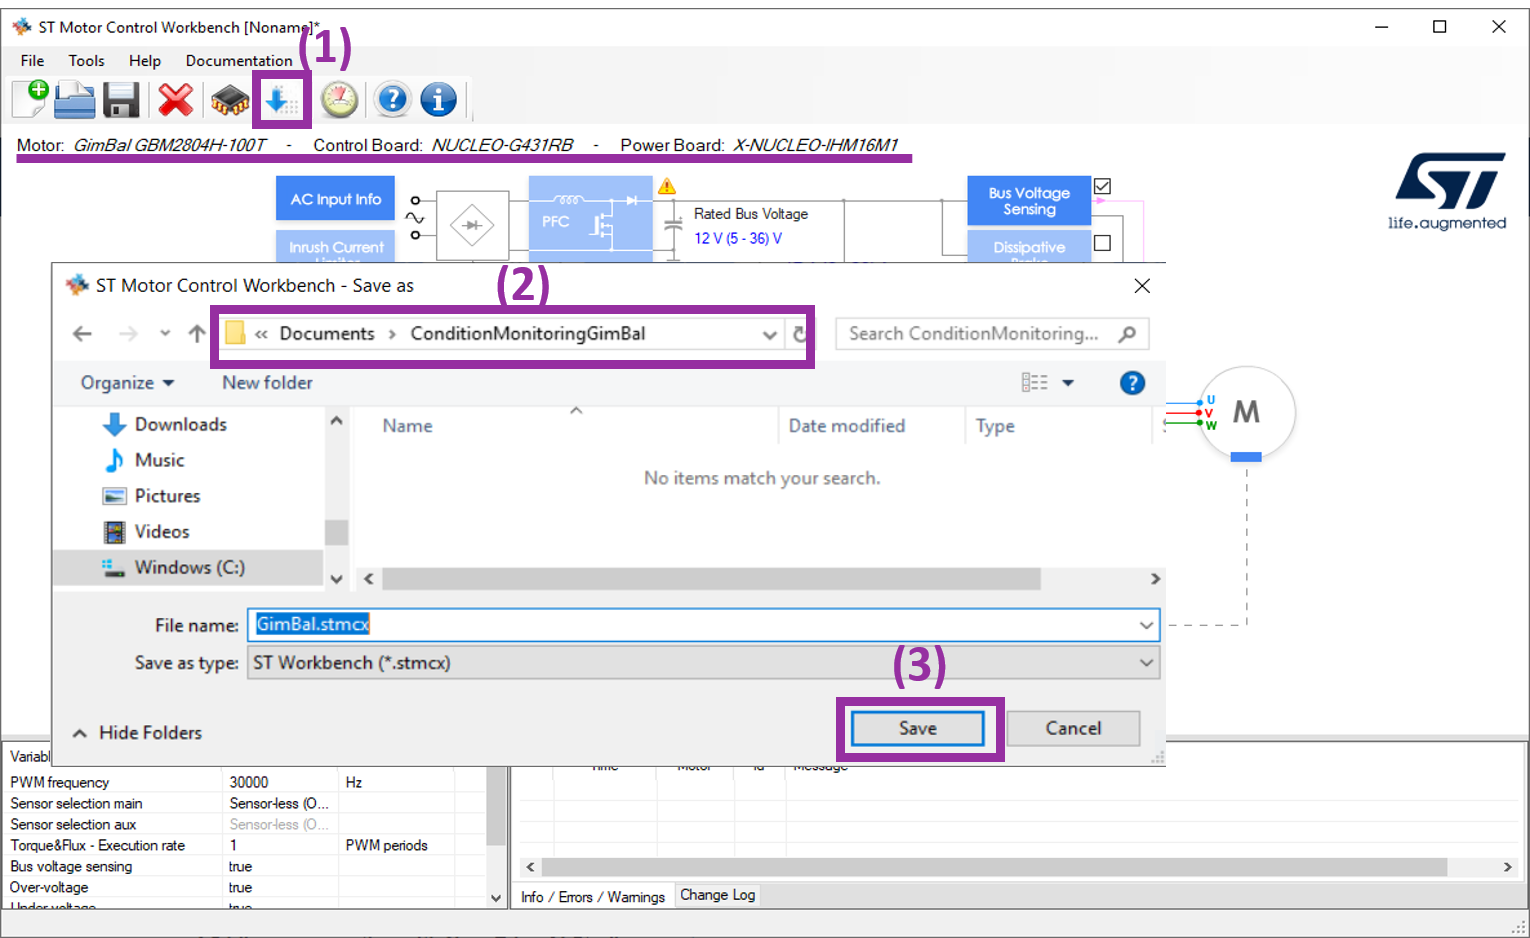Image resolution: width=1530 pixels, height=938 pixels.
Task: Switch to Info / Errors / Warnings tab
Action: coord(593,897)
